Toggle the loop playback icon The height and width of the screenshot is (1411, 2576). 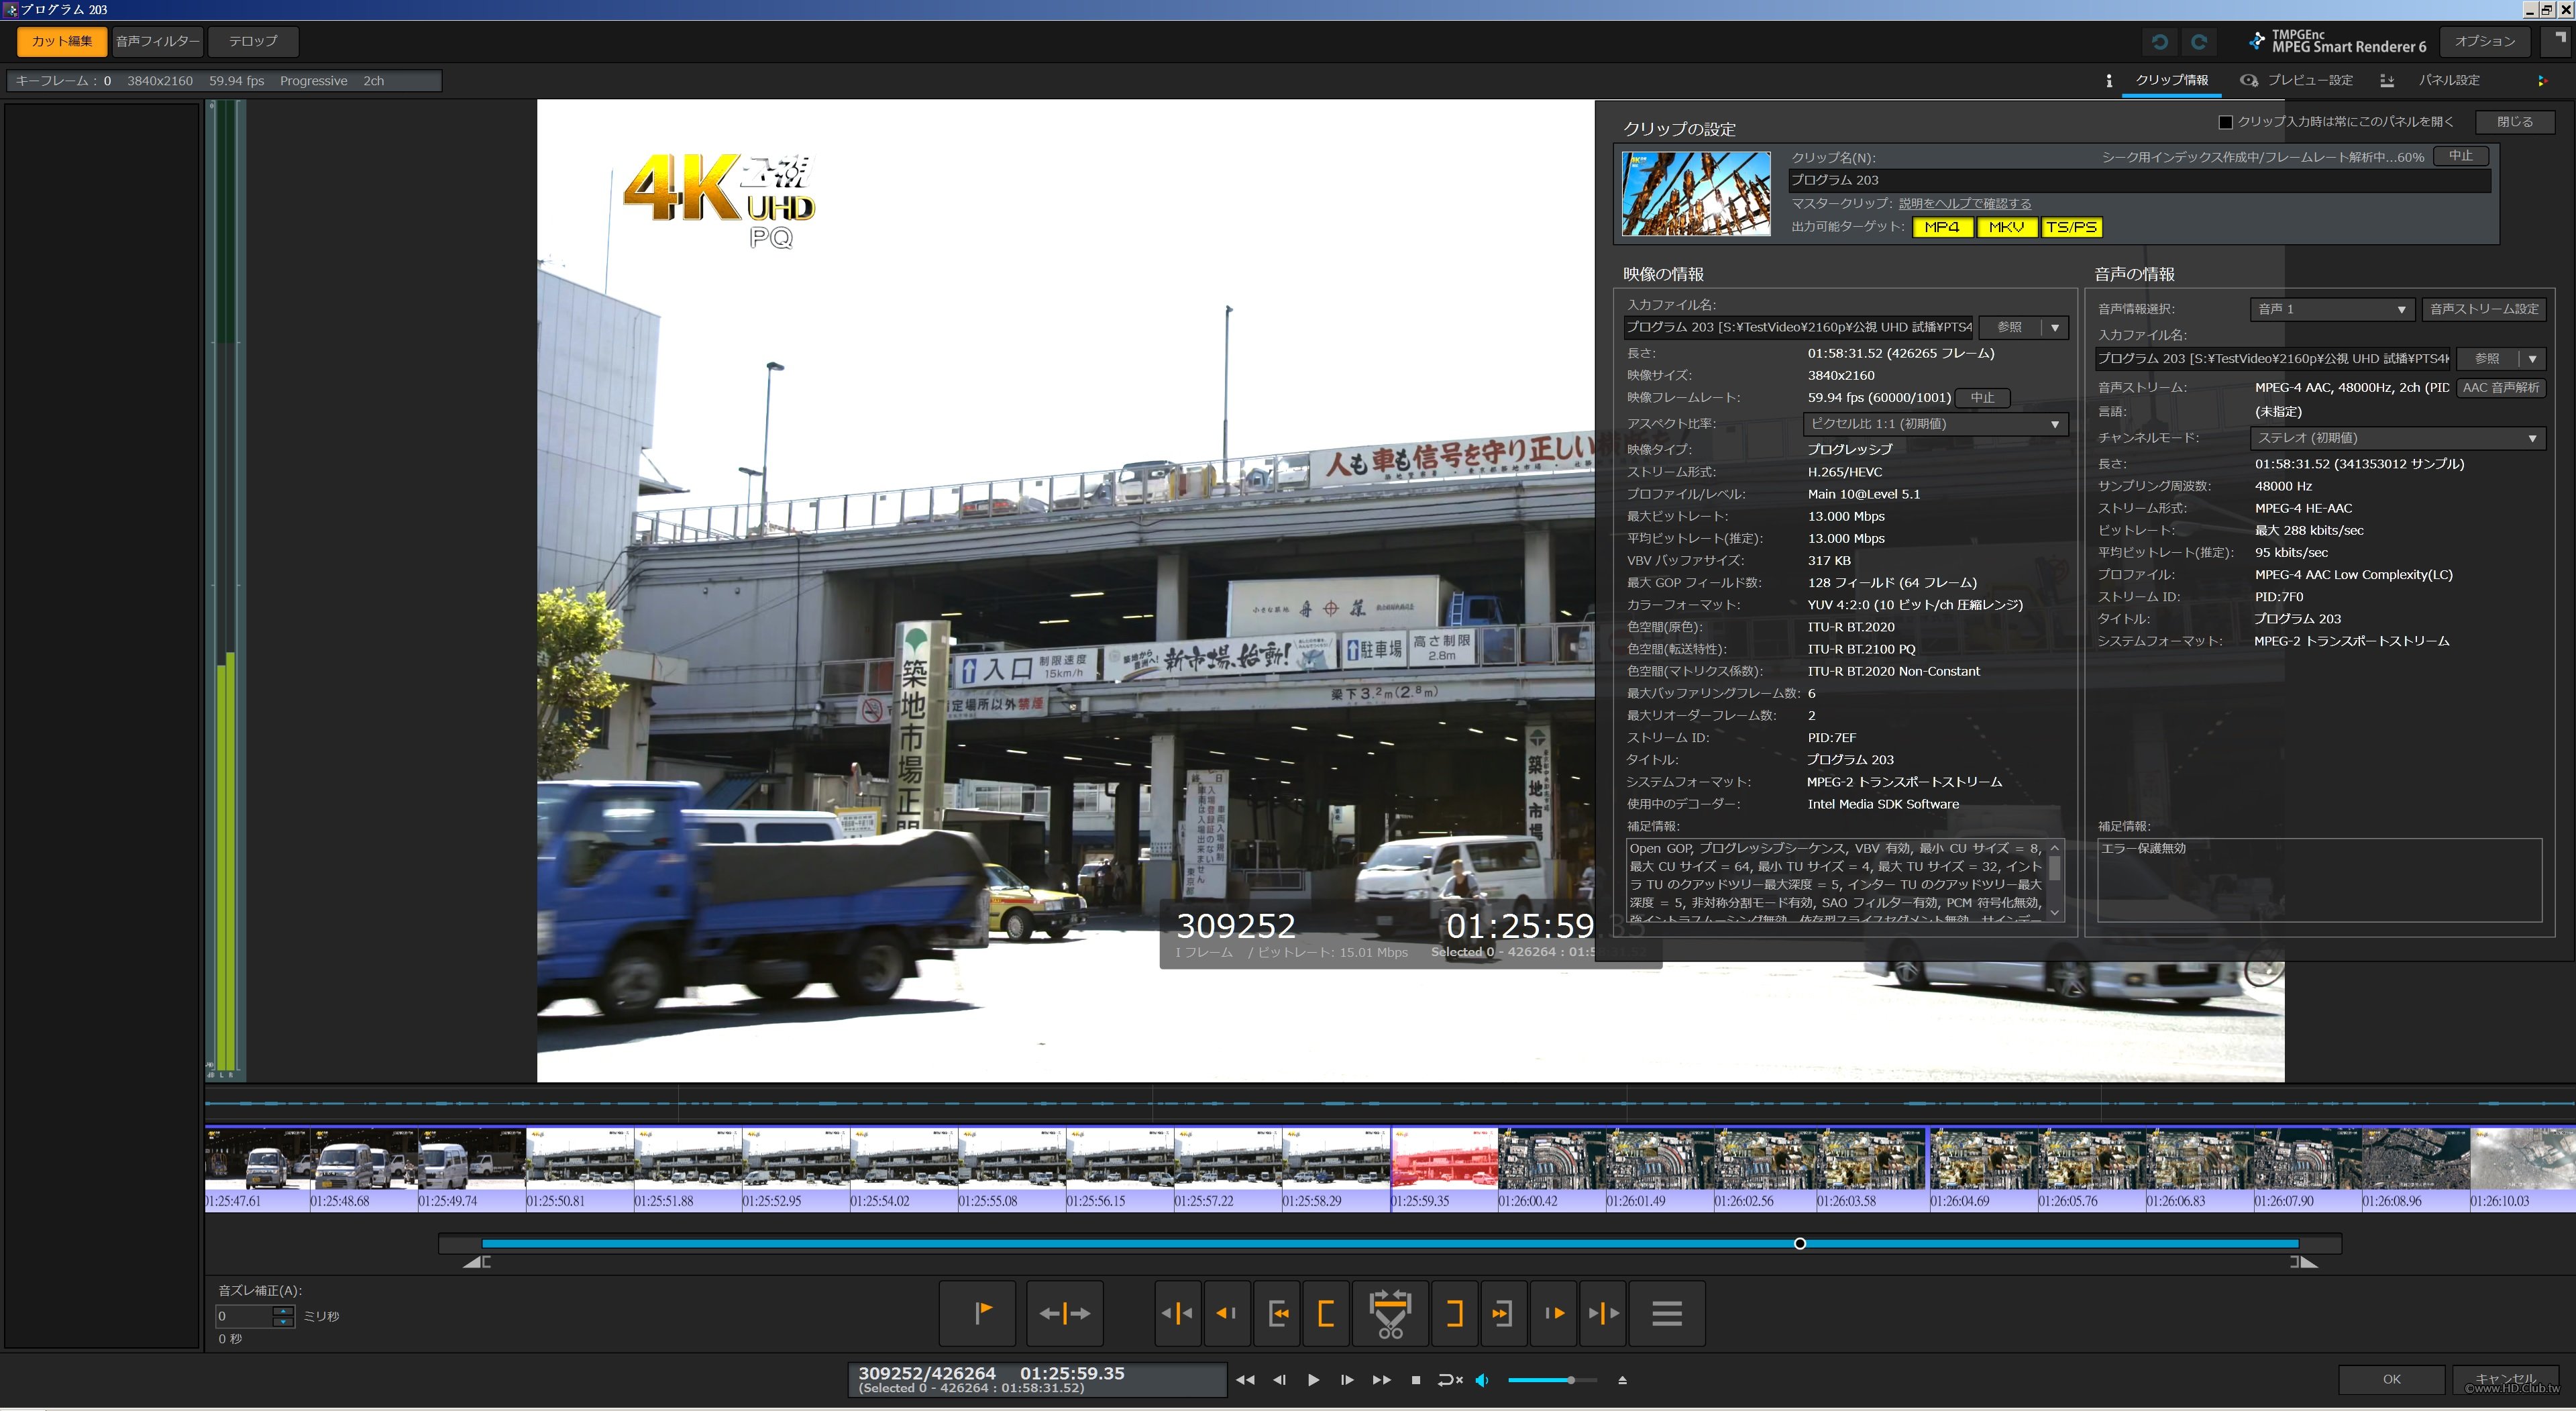[1449, 1380]
